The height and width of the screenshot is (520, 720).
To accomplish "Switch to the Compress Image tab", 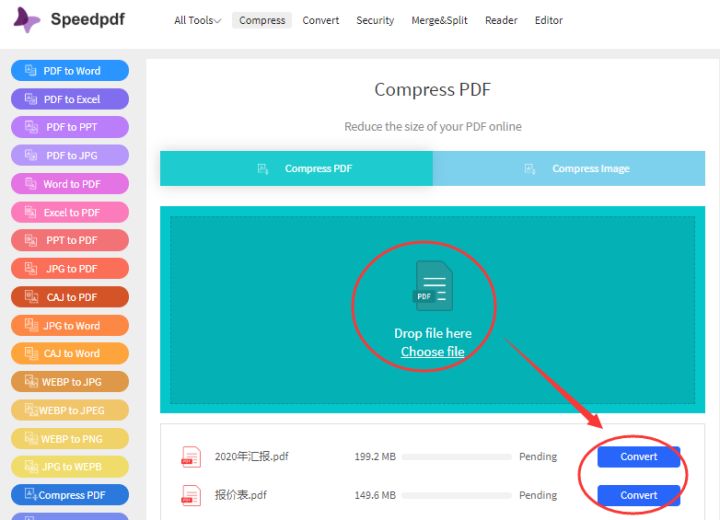I will [569, 169].
